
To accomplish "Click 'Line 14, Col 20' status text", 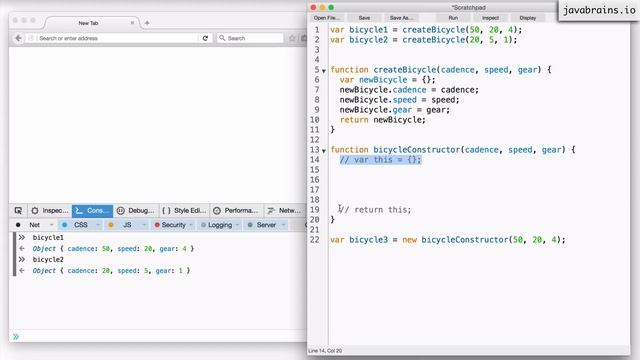I will point(325,351).
